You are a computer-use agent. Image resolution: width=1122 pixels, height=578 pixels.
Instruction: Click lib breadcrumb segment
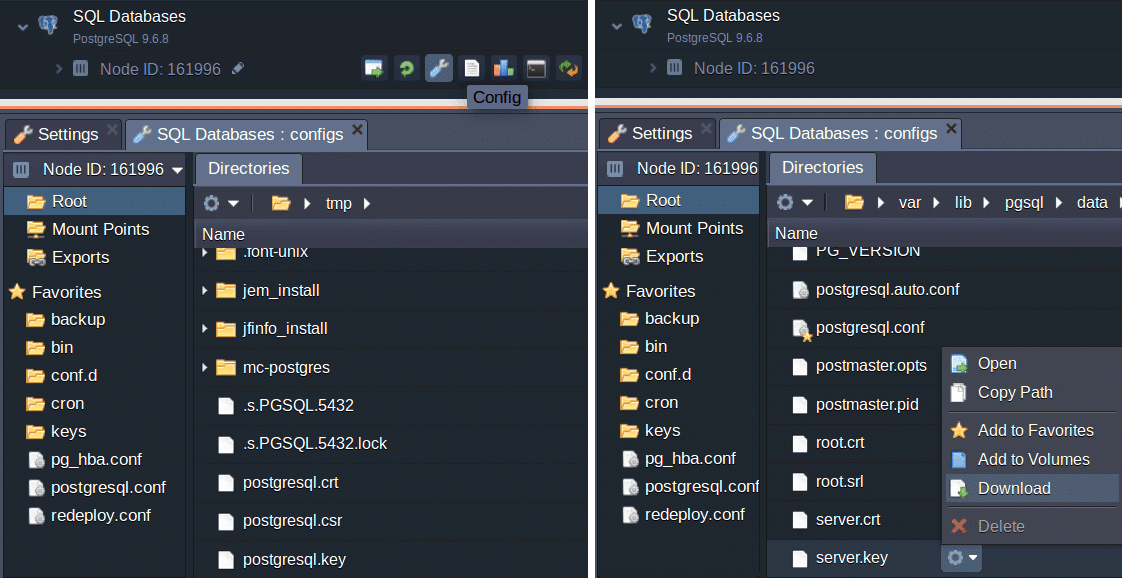click(x=963, y=202)
